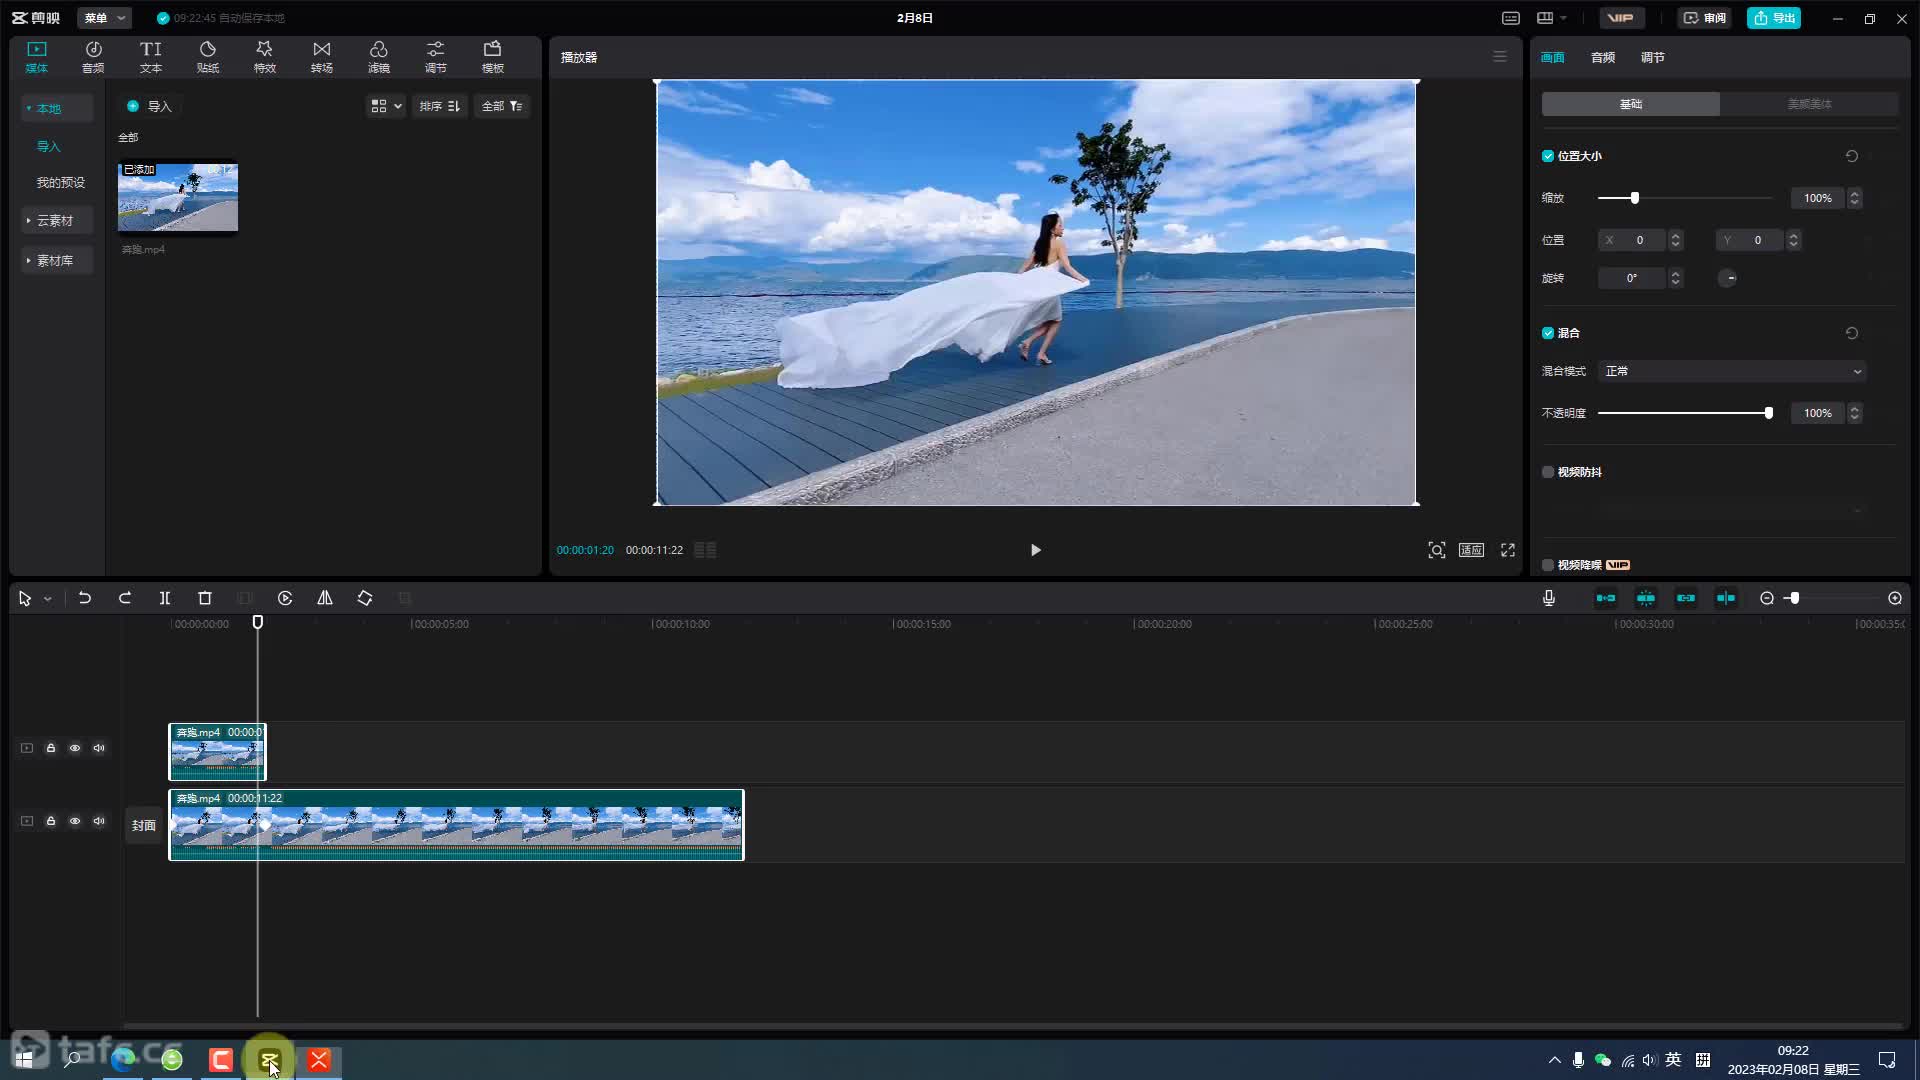Hide the upper video track with eye icon

tap(75, 748)
